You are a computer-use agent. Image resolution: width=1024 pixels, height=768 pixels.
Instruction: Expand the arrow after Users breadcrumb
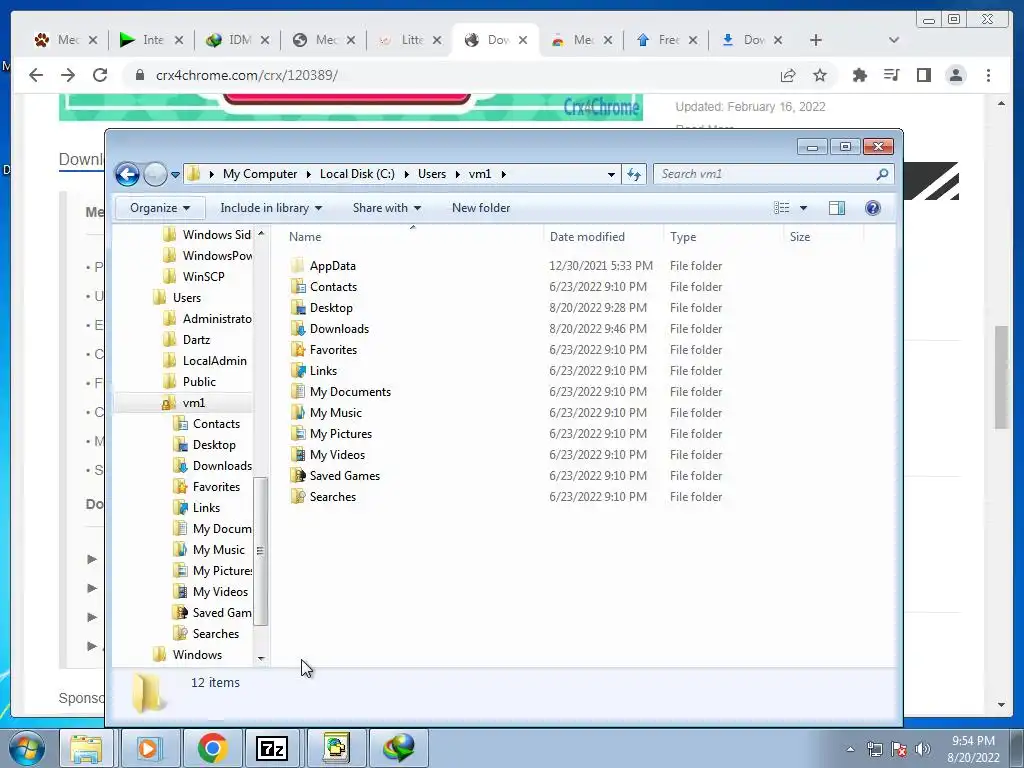point(457,174)
